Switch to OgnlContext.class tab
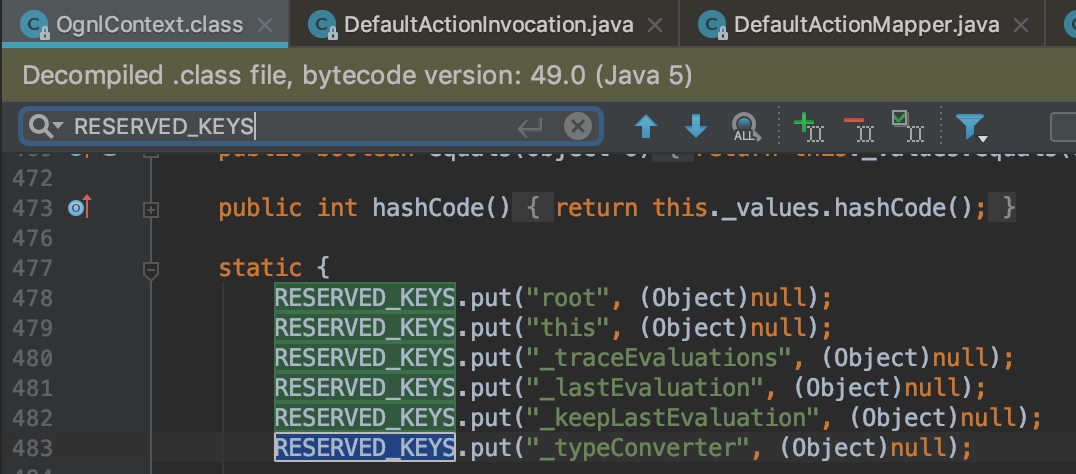Viewport: 1076px width, 474px height. coord(145,25)
